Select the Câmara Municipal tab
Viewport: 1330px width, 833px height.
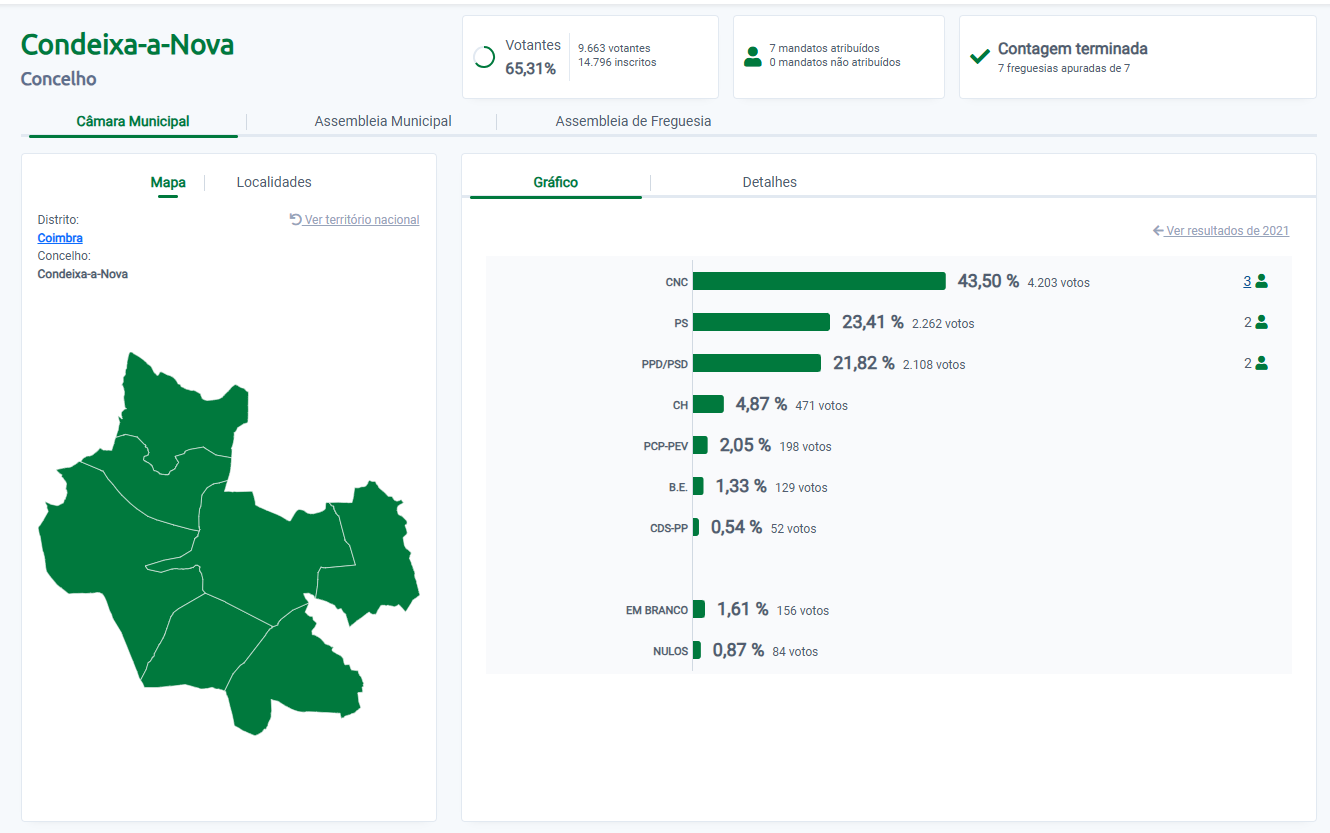(x=133, y=121)
